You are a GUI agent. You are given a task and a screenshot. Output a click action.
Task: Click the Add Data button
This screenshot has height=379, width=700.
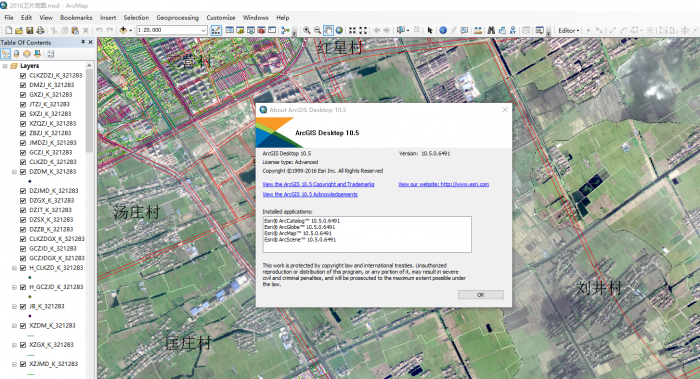coord(123,30)
